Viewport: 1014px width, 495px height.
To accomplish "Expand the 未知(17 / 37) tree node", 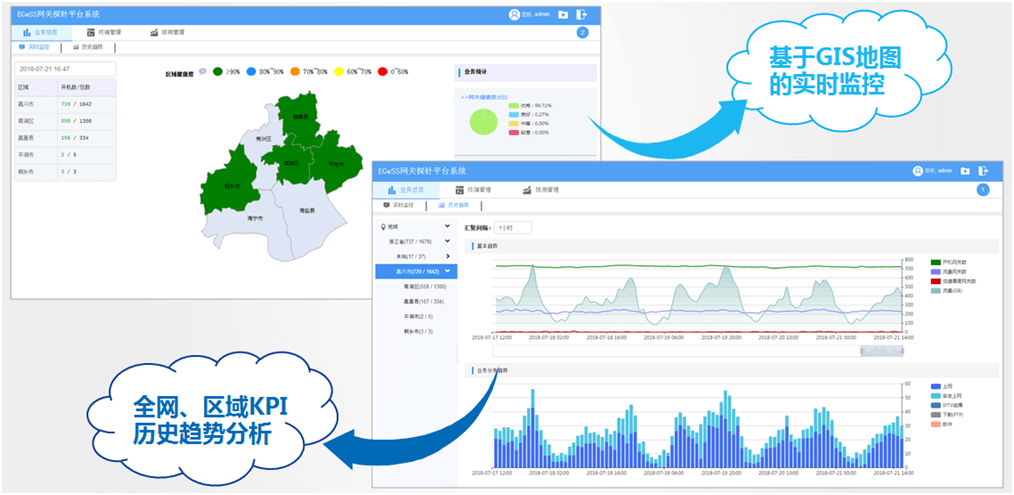I will pyautogui.click(x=448, y=256).
